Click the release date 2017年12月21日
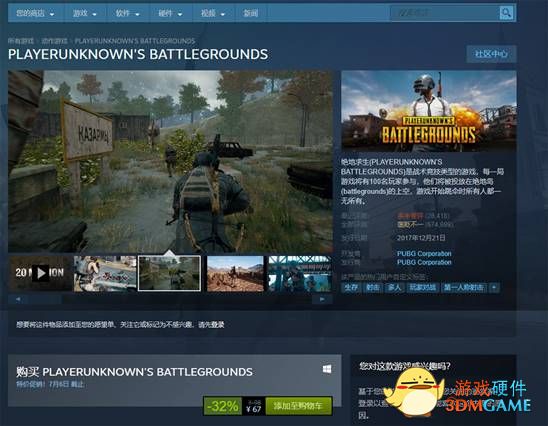This screenshot has height=426, width=548. 421,238
